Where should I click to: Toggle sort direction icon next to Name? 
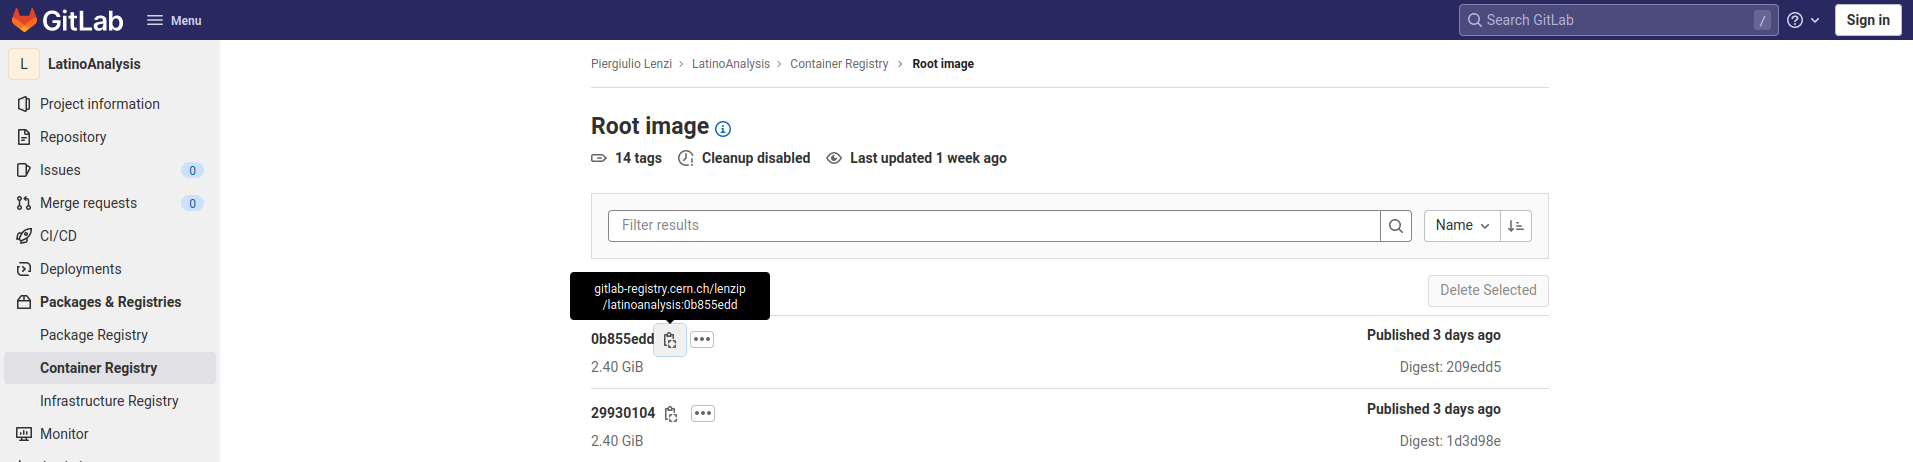pyautogui.click(x=1516, y=226)
